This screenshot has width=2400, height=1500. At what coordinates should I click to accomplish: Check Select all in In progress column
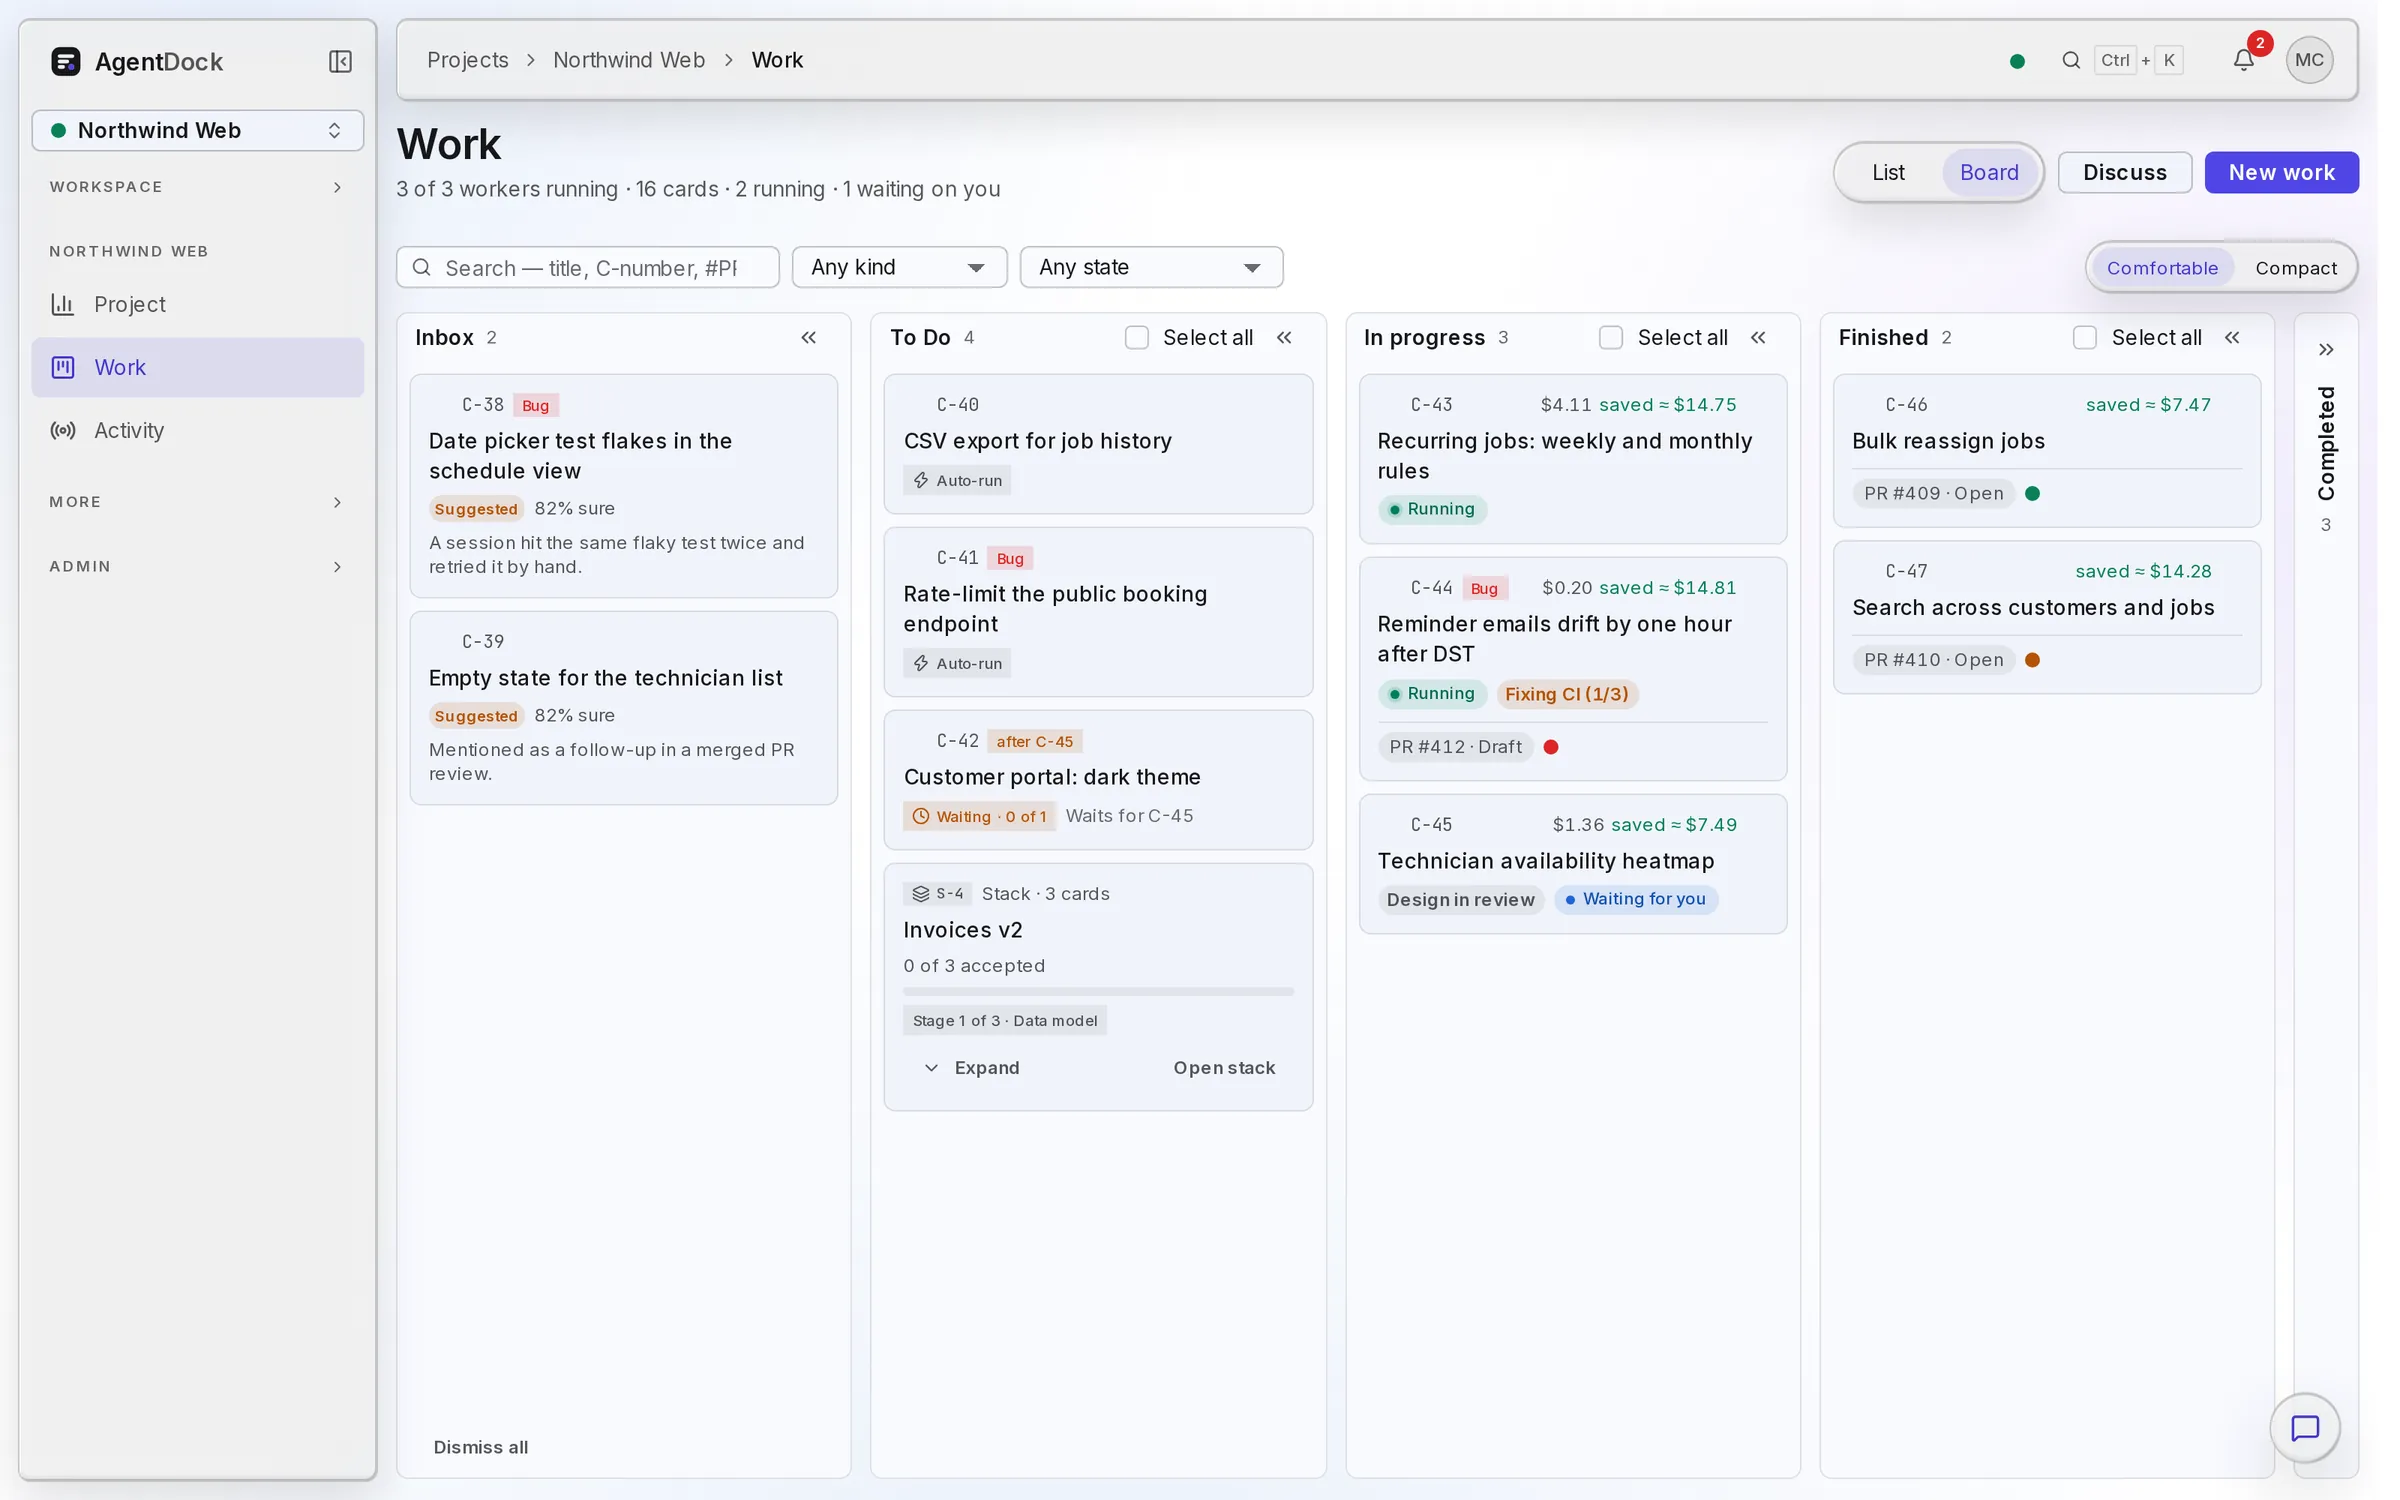point(1611,338)
